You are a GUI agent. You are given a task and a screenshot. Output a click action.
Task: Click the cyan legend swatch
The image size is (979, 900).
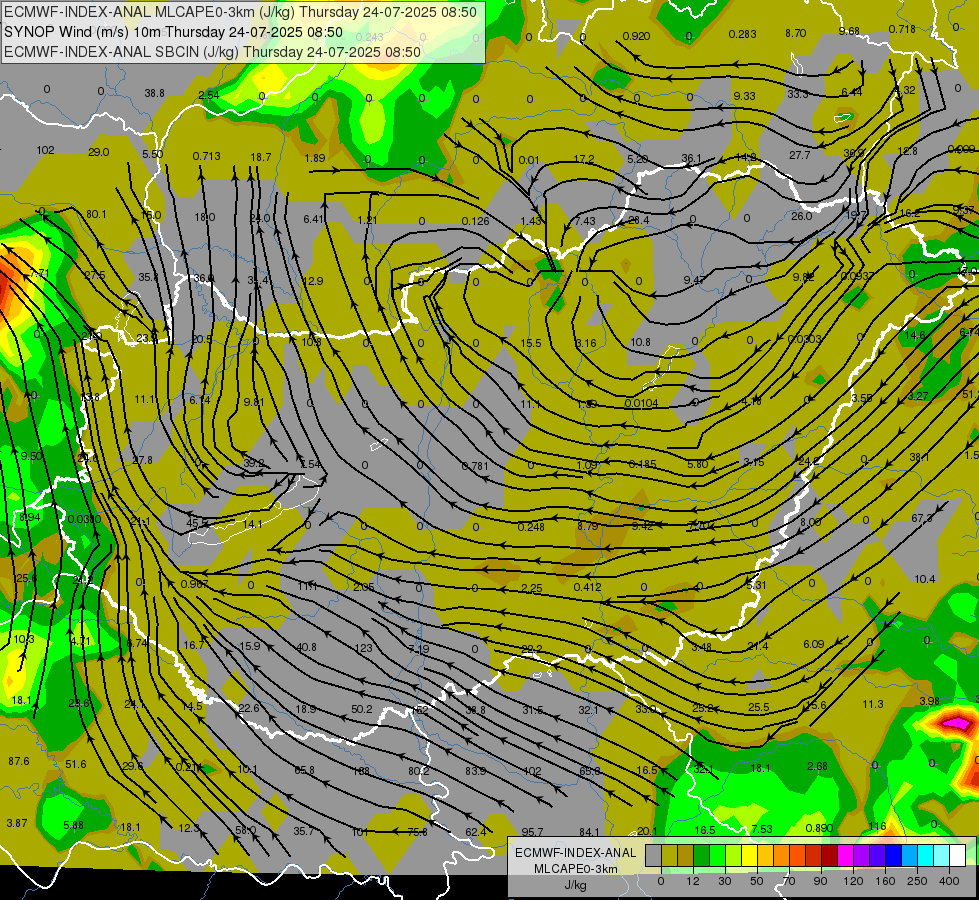[927, 855]
